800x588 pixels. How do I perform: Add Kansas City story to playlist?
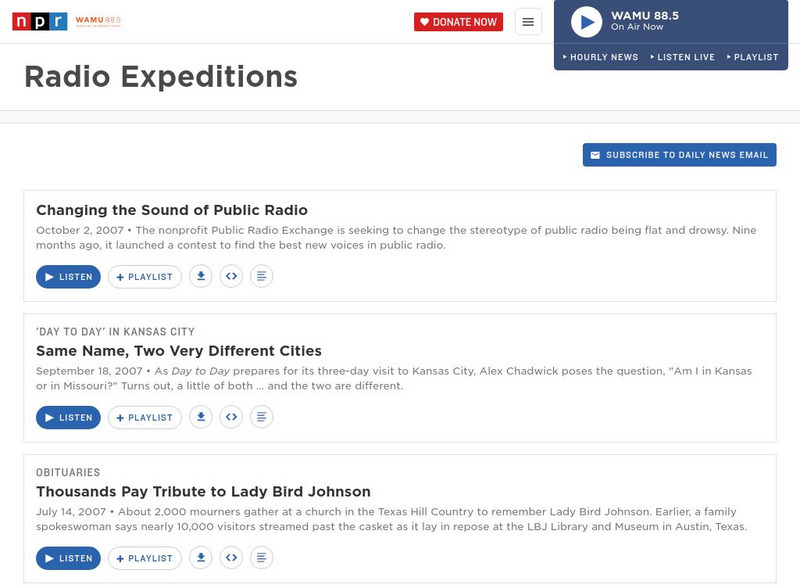145,417
